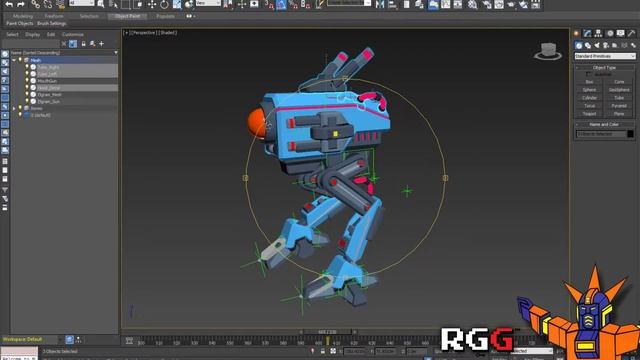The width and height of the screenshot is (640, 360).
Task: Select the Lights category in the Create panel
Action: 597,45
